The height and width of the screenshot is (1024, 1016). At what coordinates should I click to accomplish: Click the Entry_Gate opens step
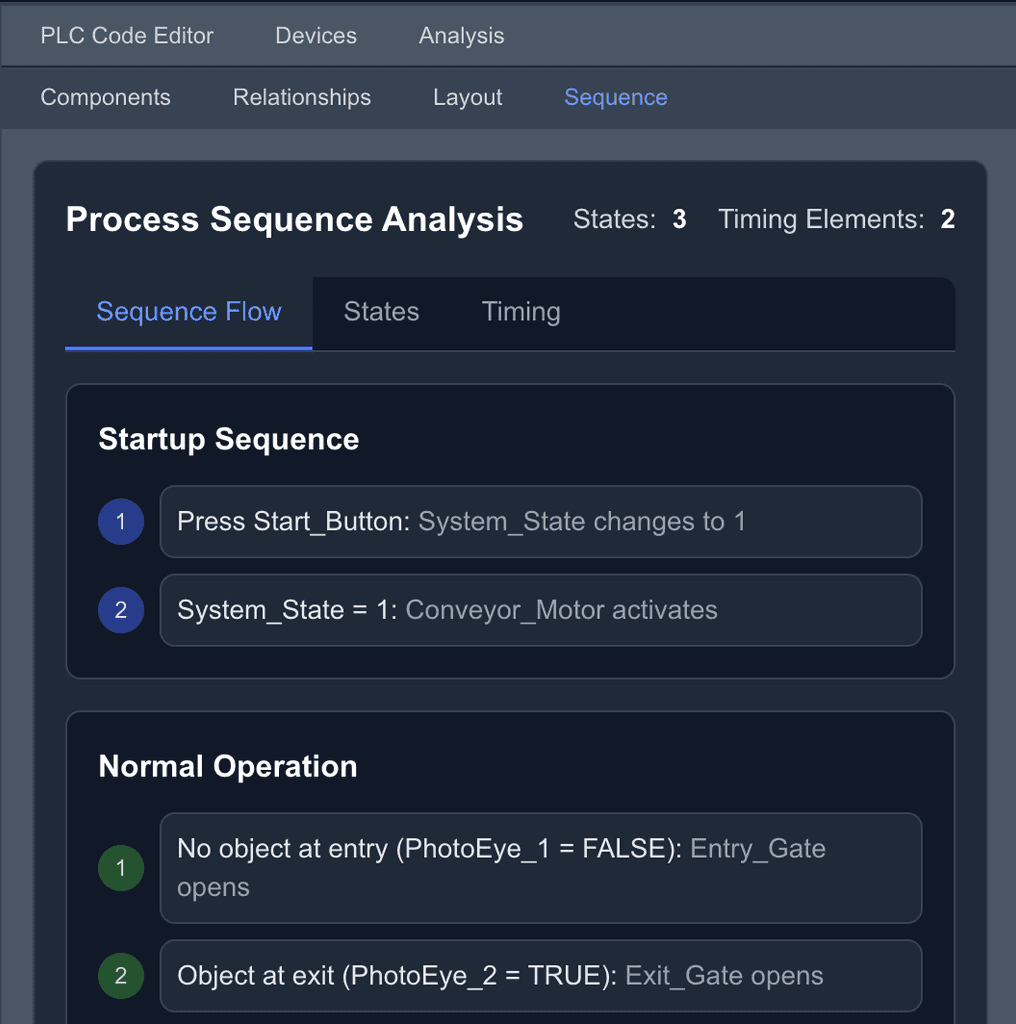point(540,868)
